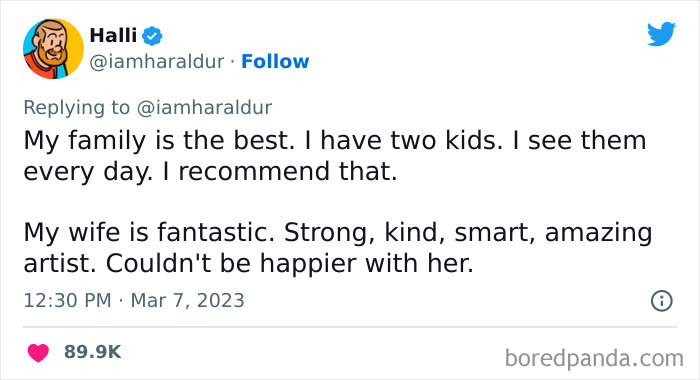700x380 pixels.
Task: Click the blue verified badge
Action: coord(152,36)
